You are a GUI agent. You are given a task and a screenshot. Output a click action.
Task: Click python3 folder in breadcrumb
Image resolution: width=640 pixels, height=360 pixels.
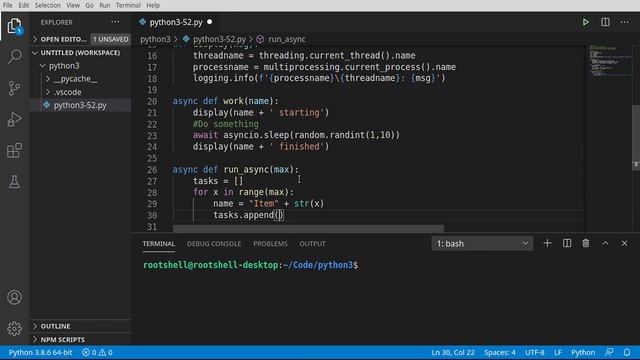[155, 39]
